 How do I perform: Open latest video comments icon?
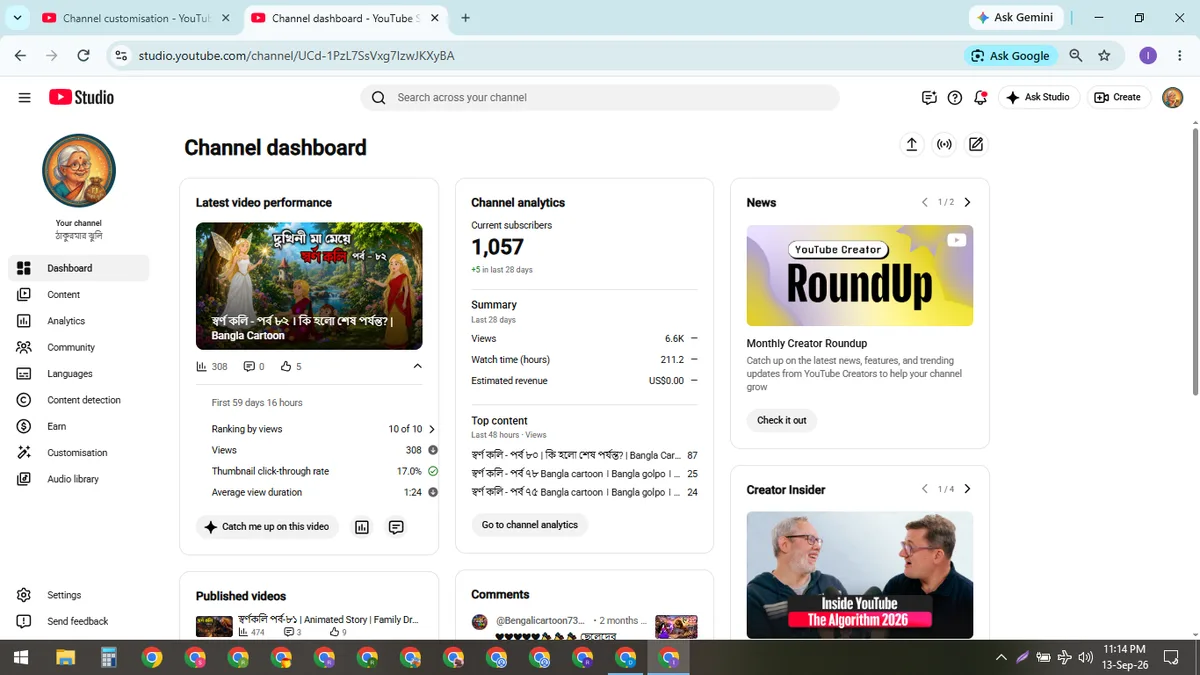(396, 527)
